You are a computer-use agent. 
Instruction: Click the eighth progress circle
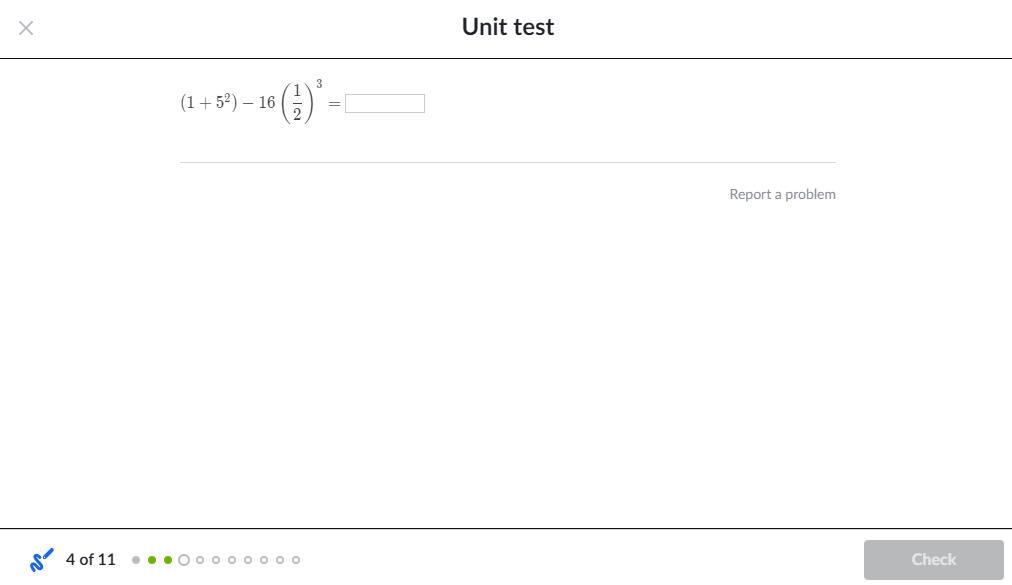pyautogui.click(x=248, y=560)
